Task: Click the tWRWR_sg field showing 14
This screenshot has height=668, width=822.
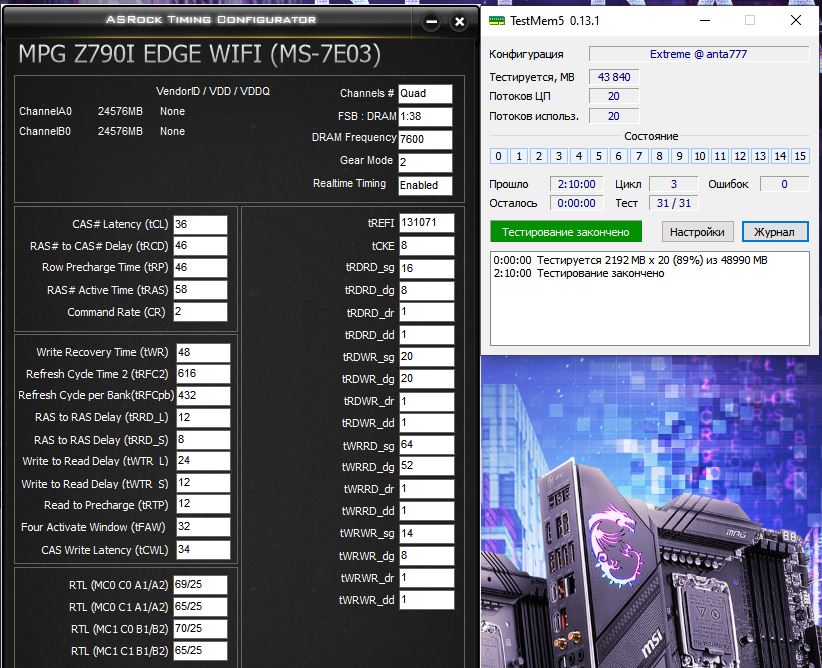Action: 427,534
